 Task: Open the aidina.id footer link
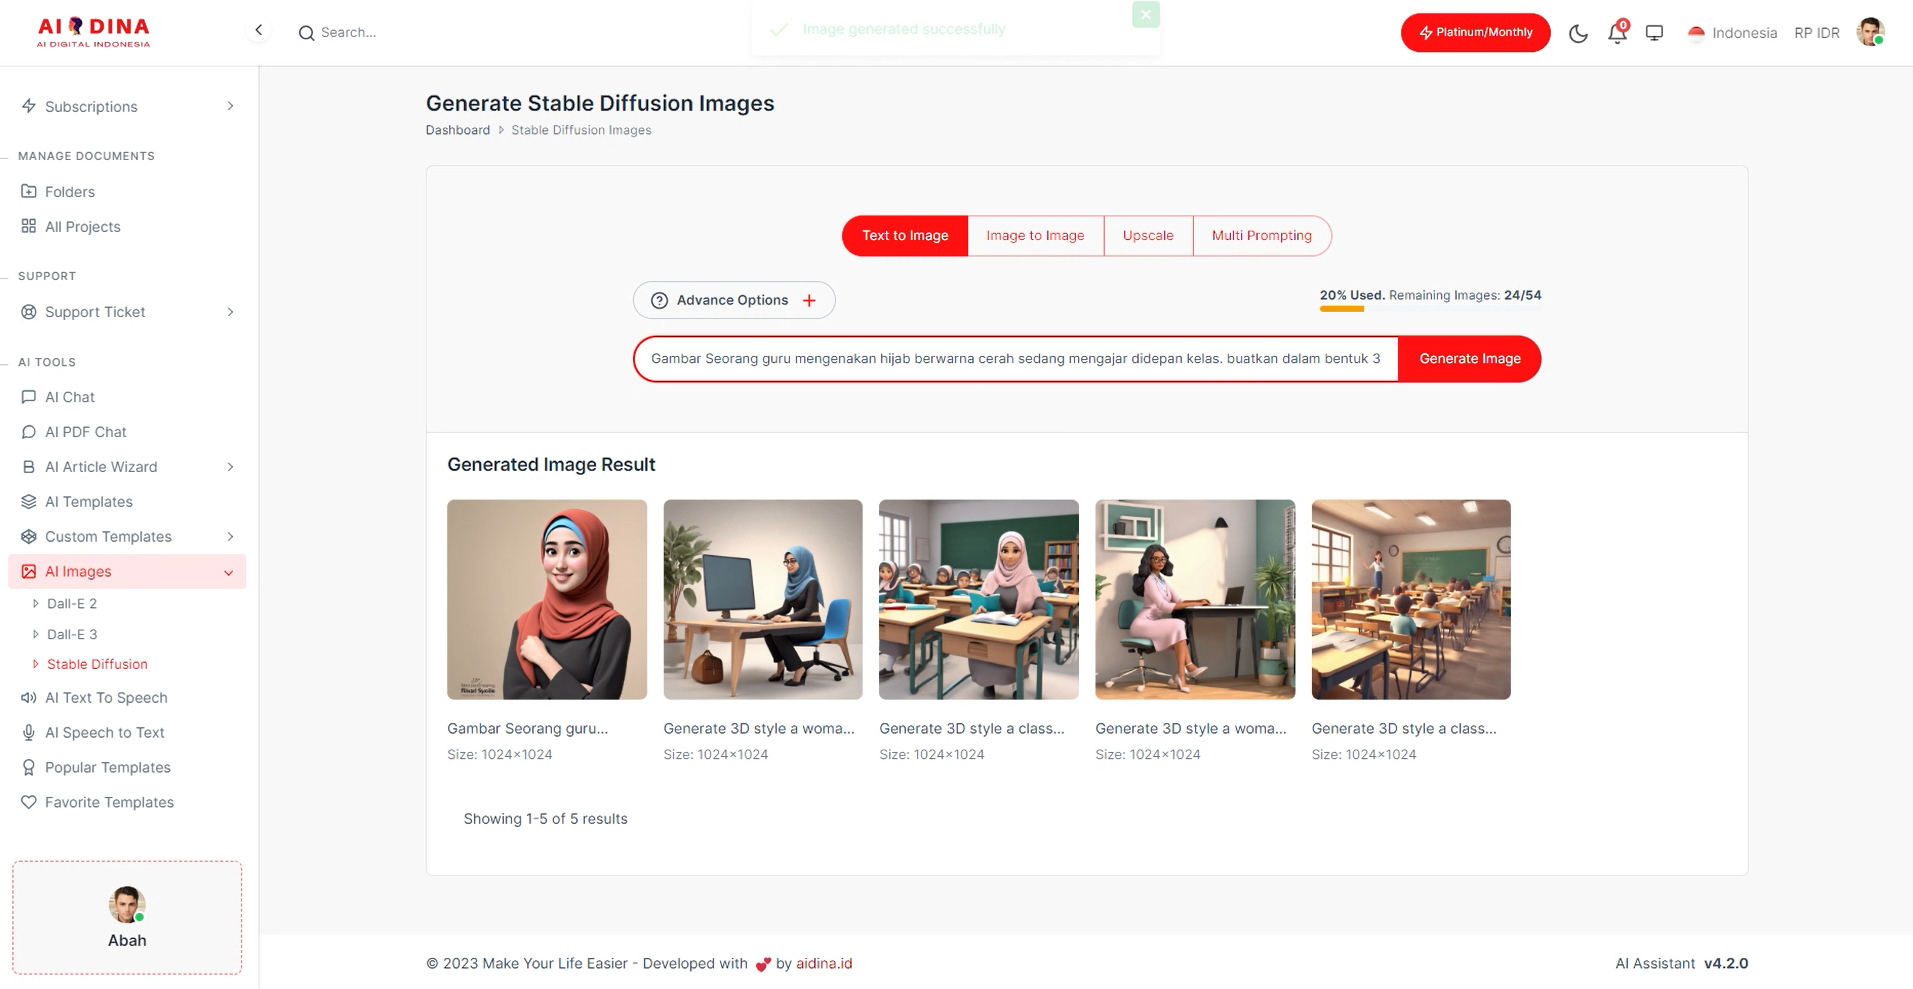[x=824, y=964]
